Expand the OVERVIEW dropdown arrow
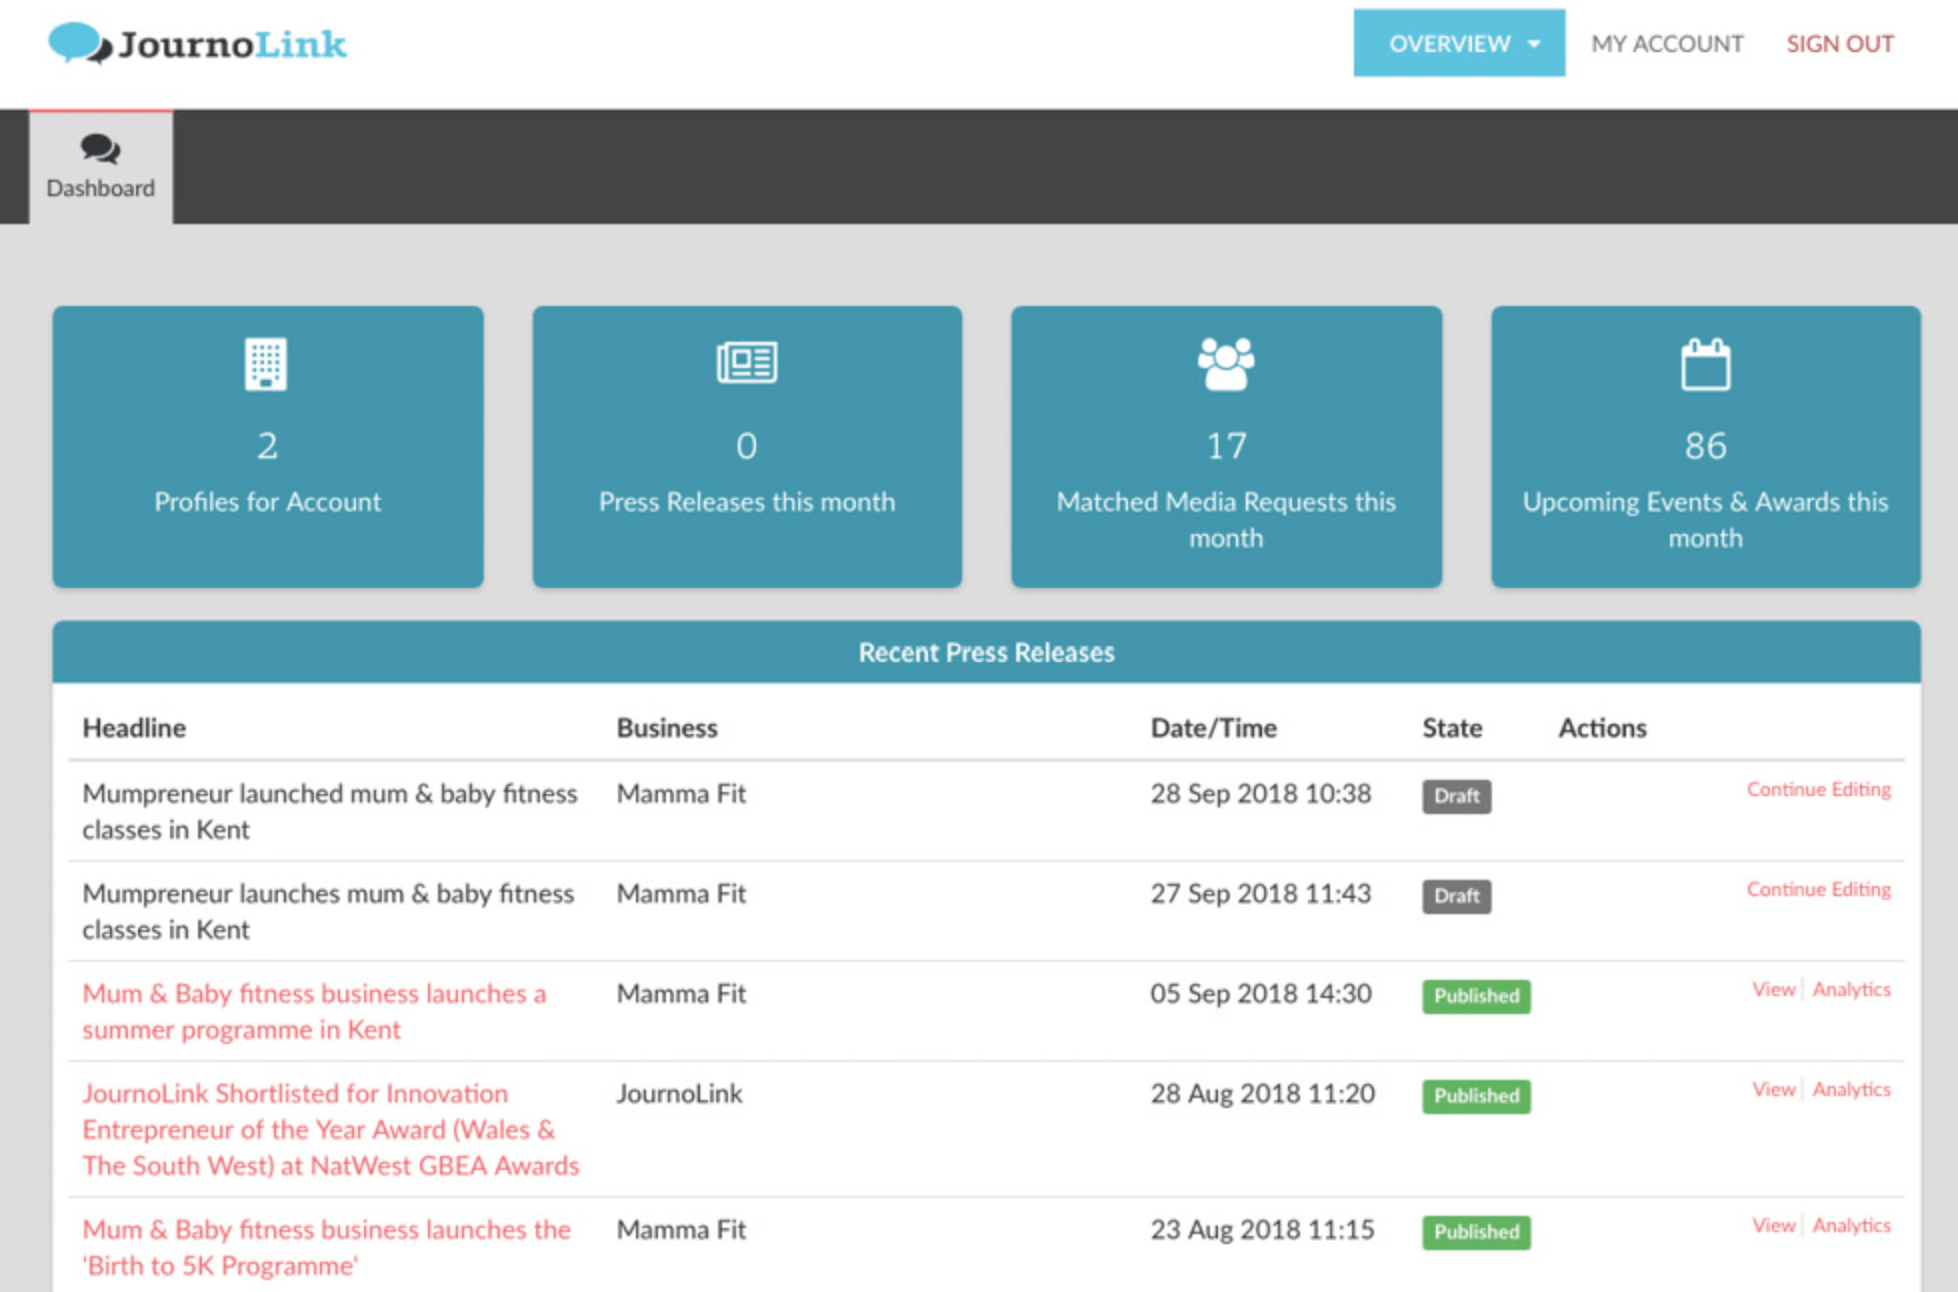 1534,44
